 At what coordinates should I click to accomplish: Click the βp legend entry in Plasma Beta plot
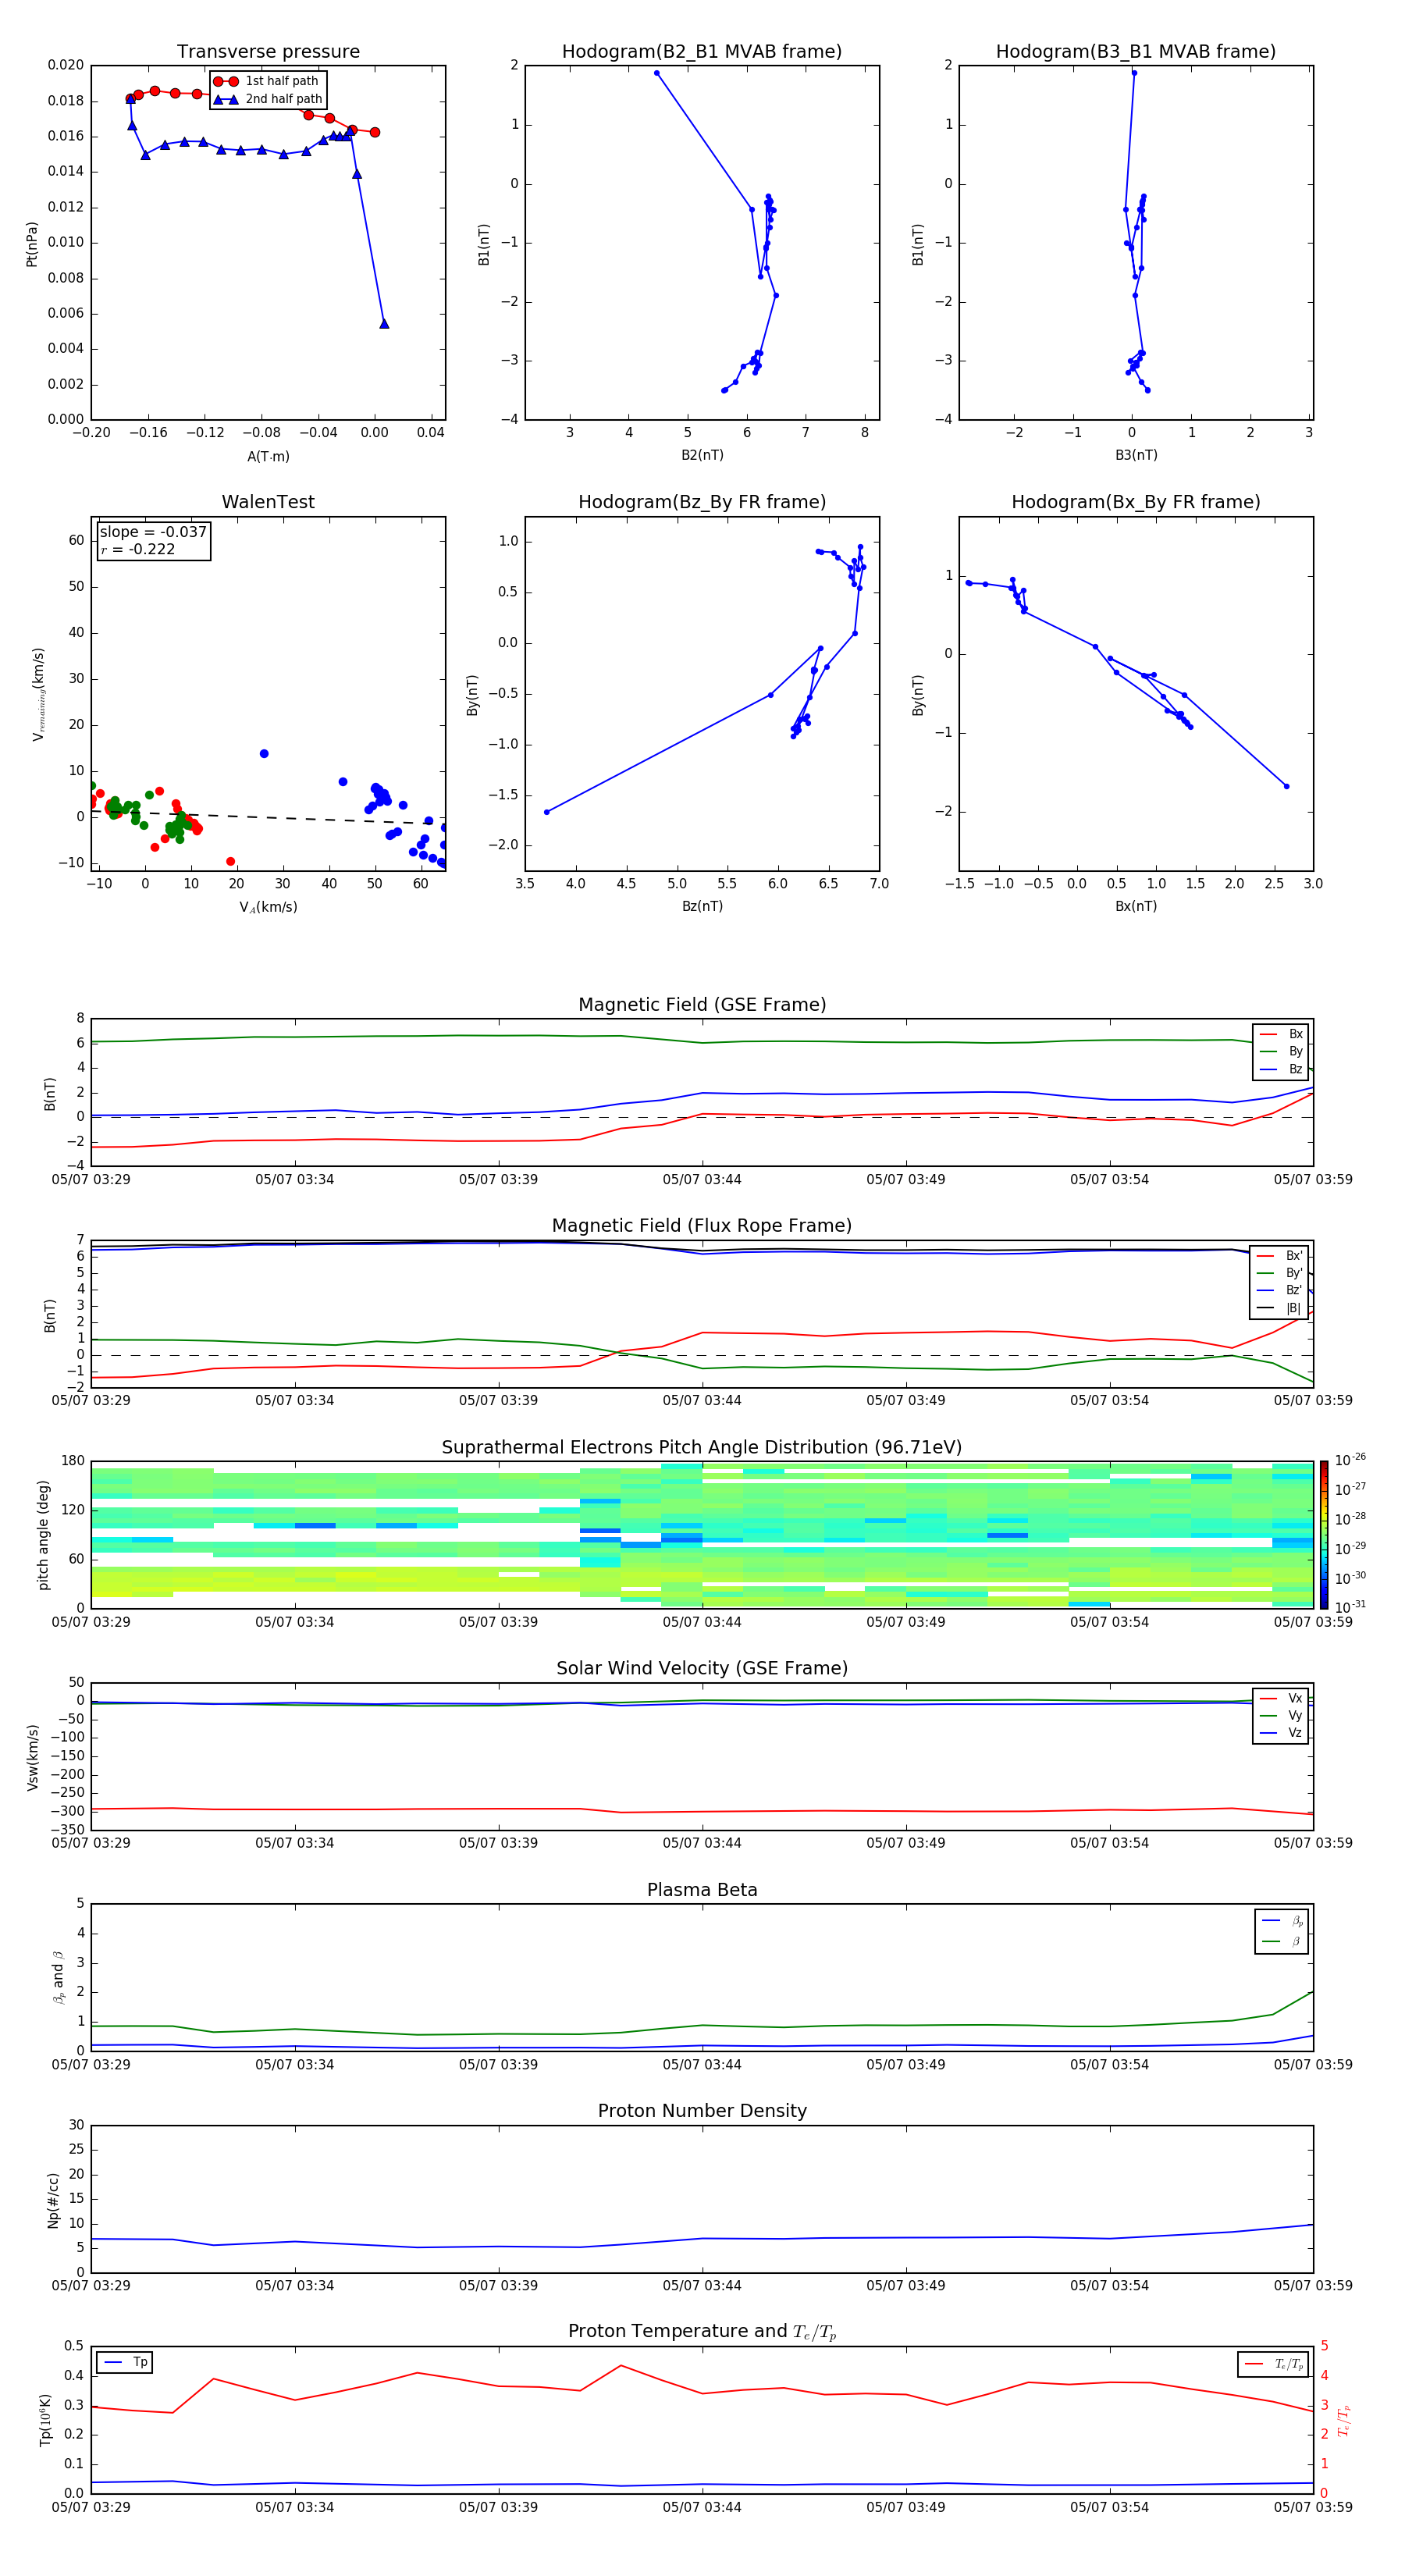coord(1282,1921)
